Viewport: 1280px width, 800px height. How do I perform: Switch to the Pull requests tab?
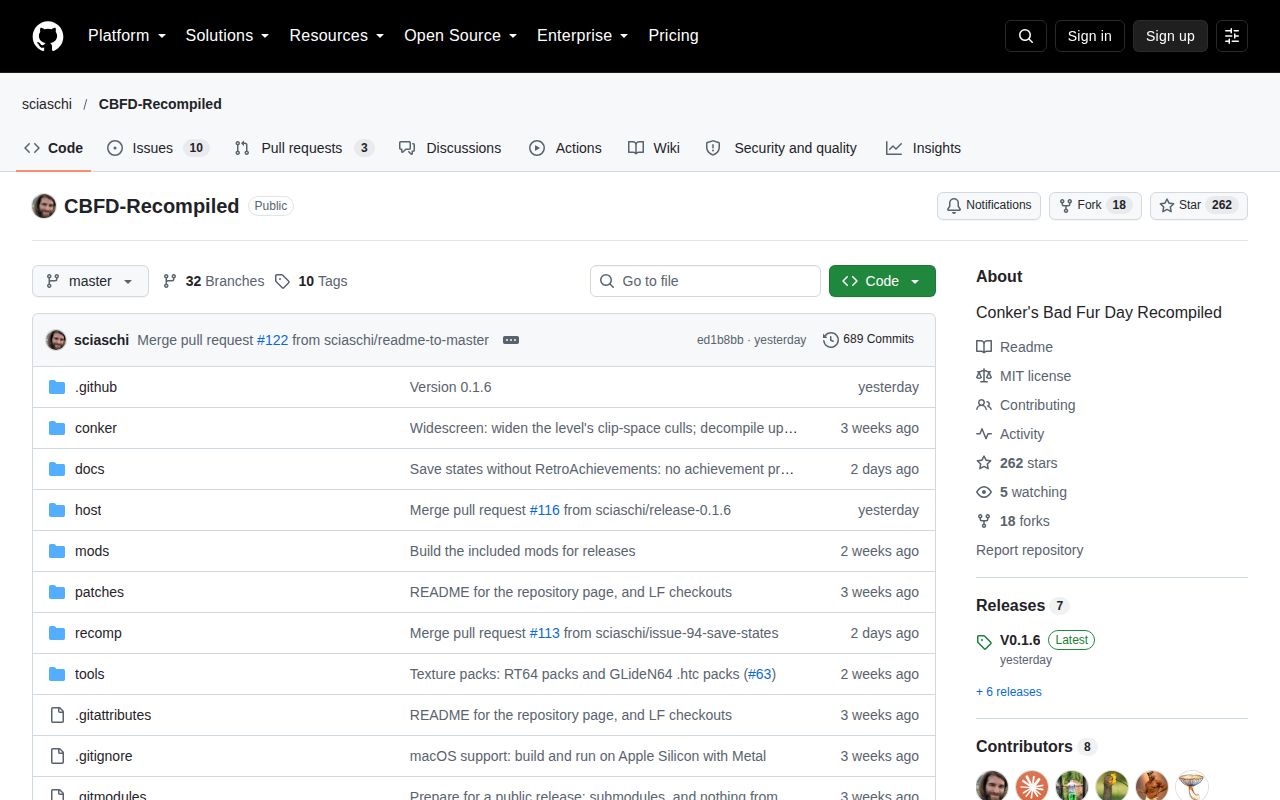pyautogui.click(x=304, y=148)
